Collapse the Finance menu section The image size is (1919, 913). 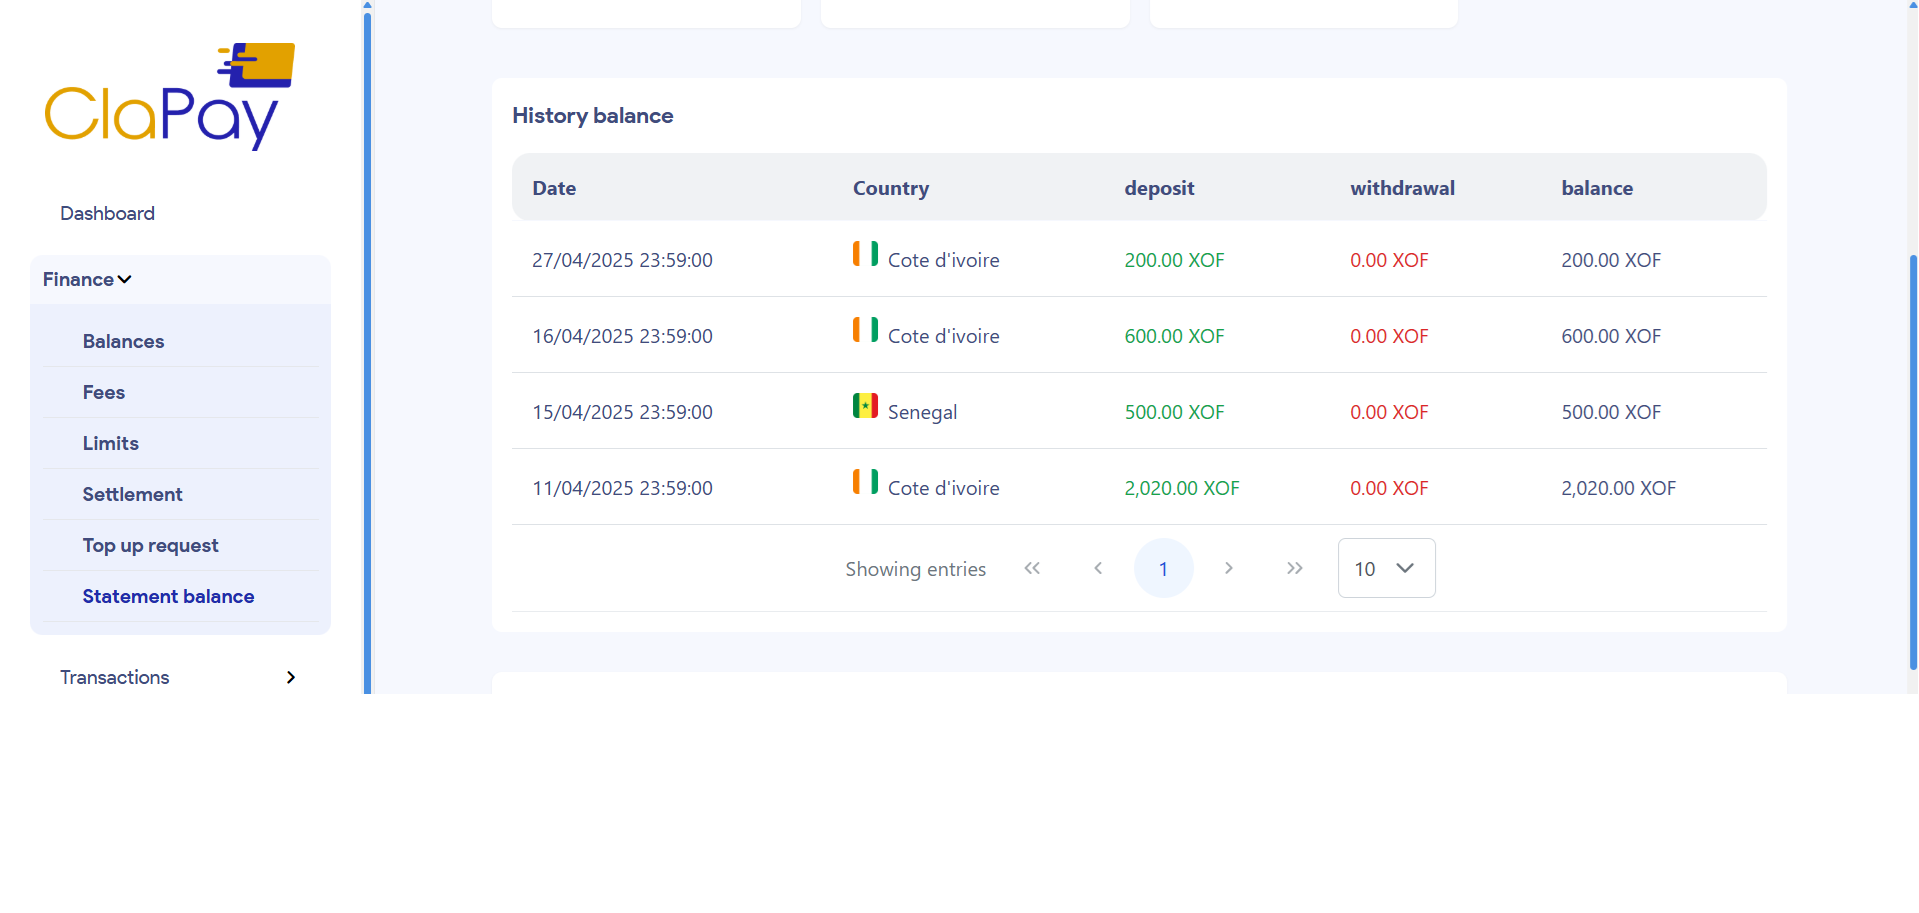click(x=88, y=280)
